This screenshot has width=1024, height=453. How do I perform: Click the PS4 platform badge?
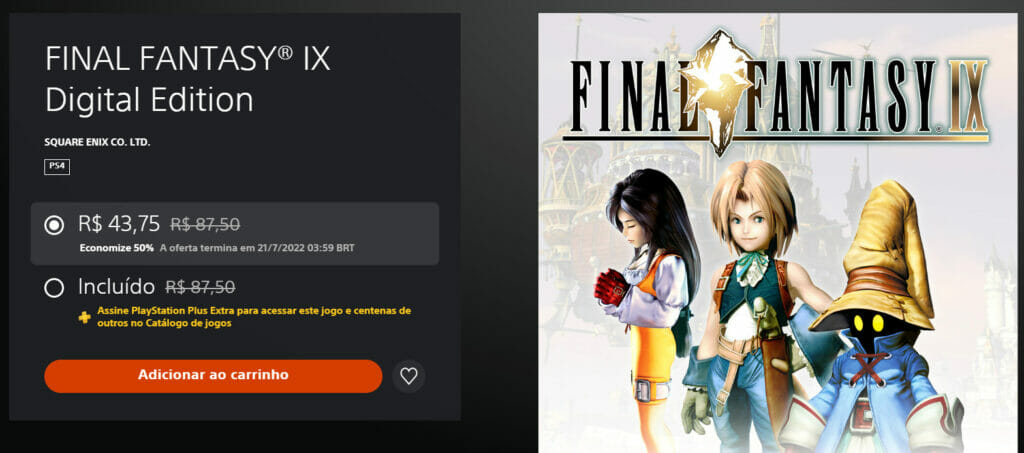click(x=57, y=167)
